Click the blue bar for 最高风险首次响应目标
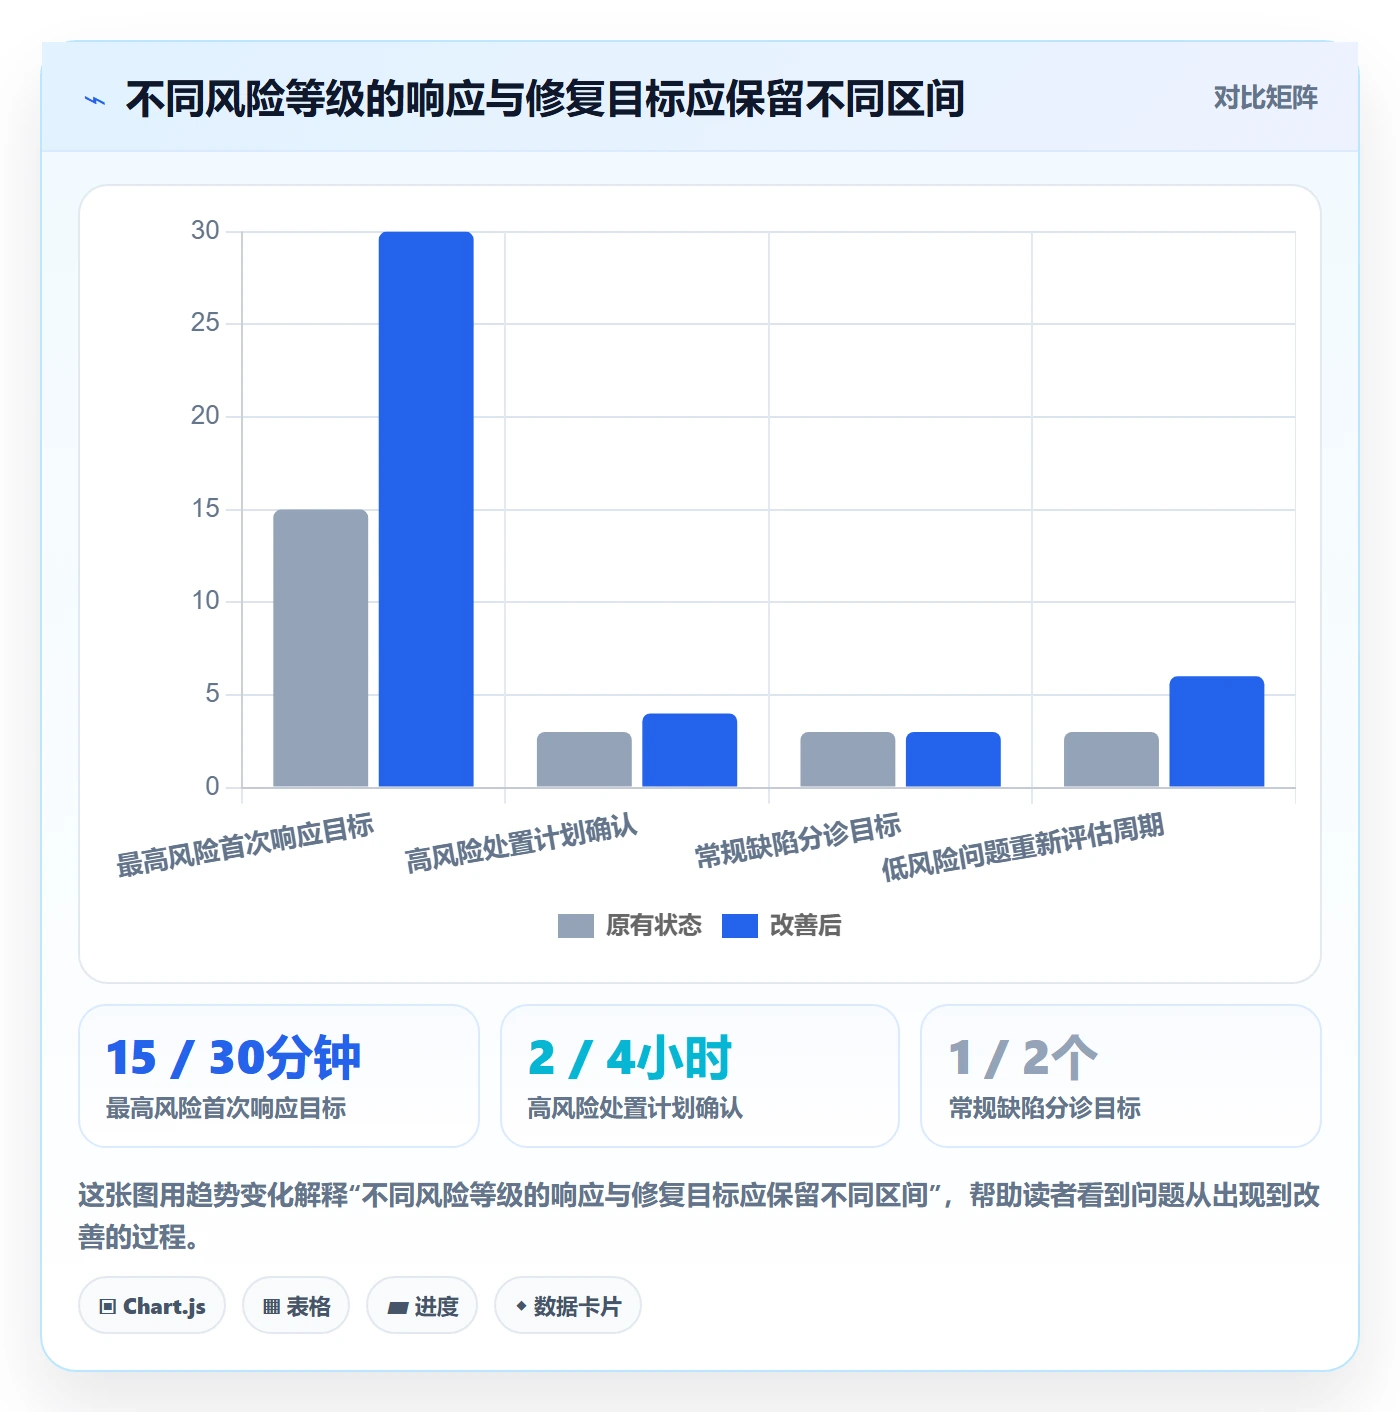The height and width of the screenshot is (1412, 1400). pos(426,509)
